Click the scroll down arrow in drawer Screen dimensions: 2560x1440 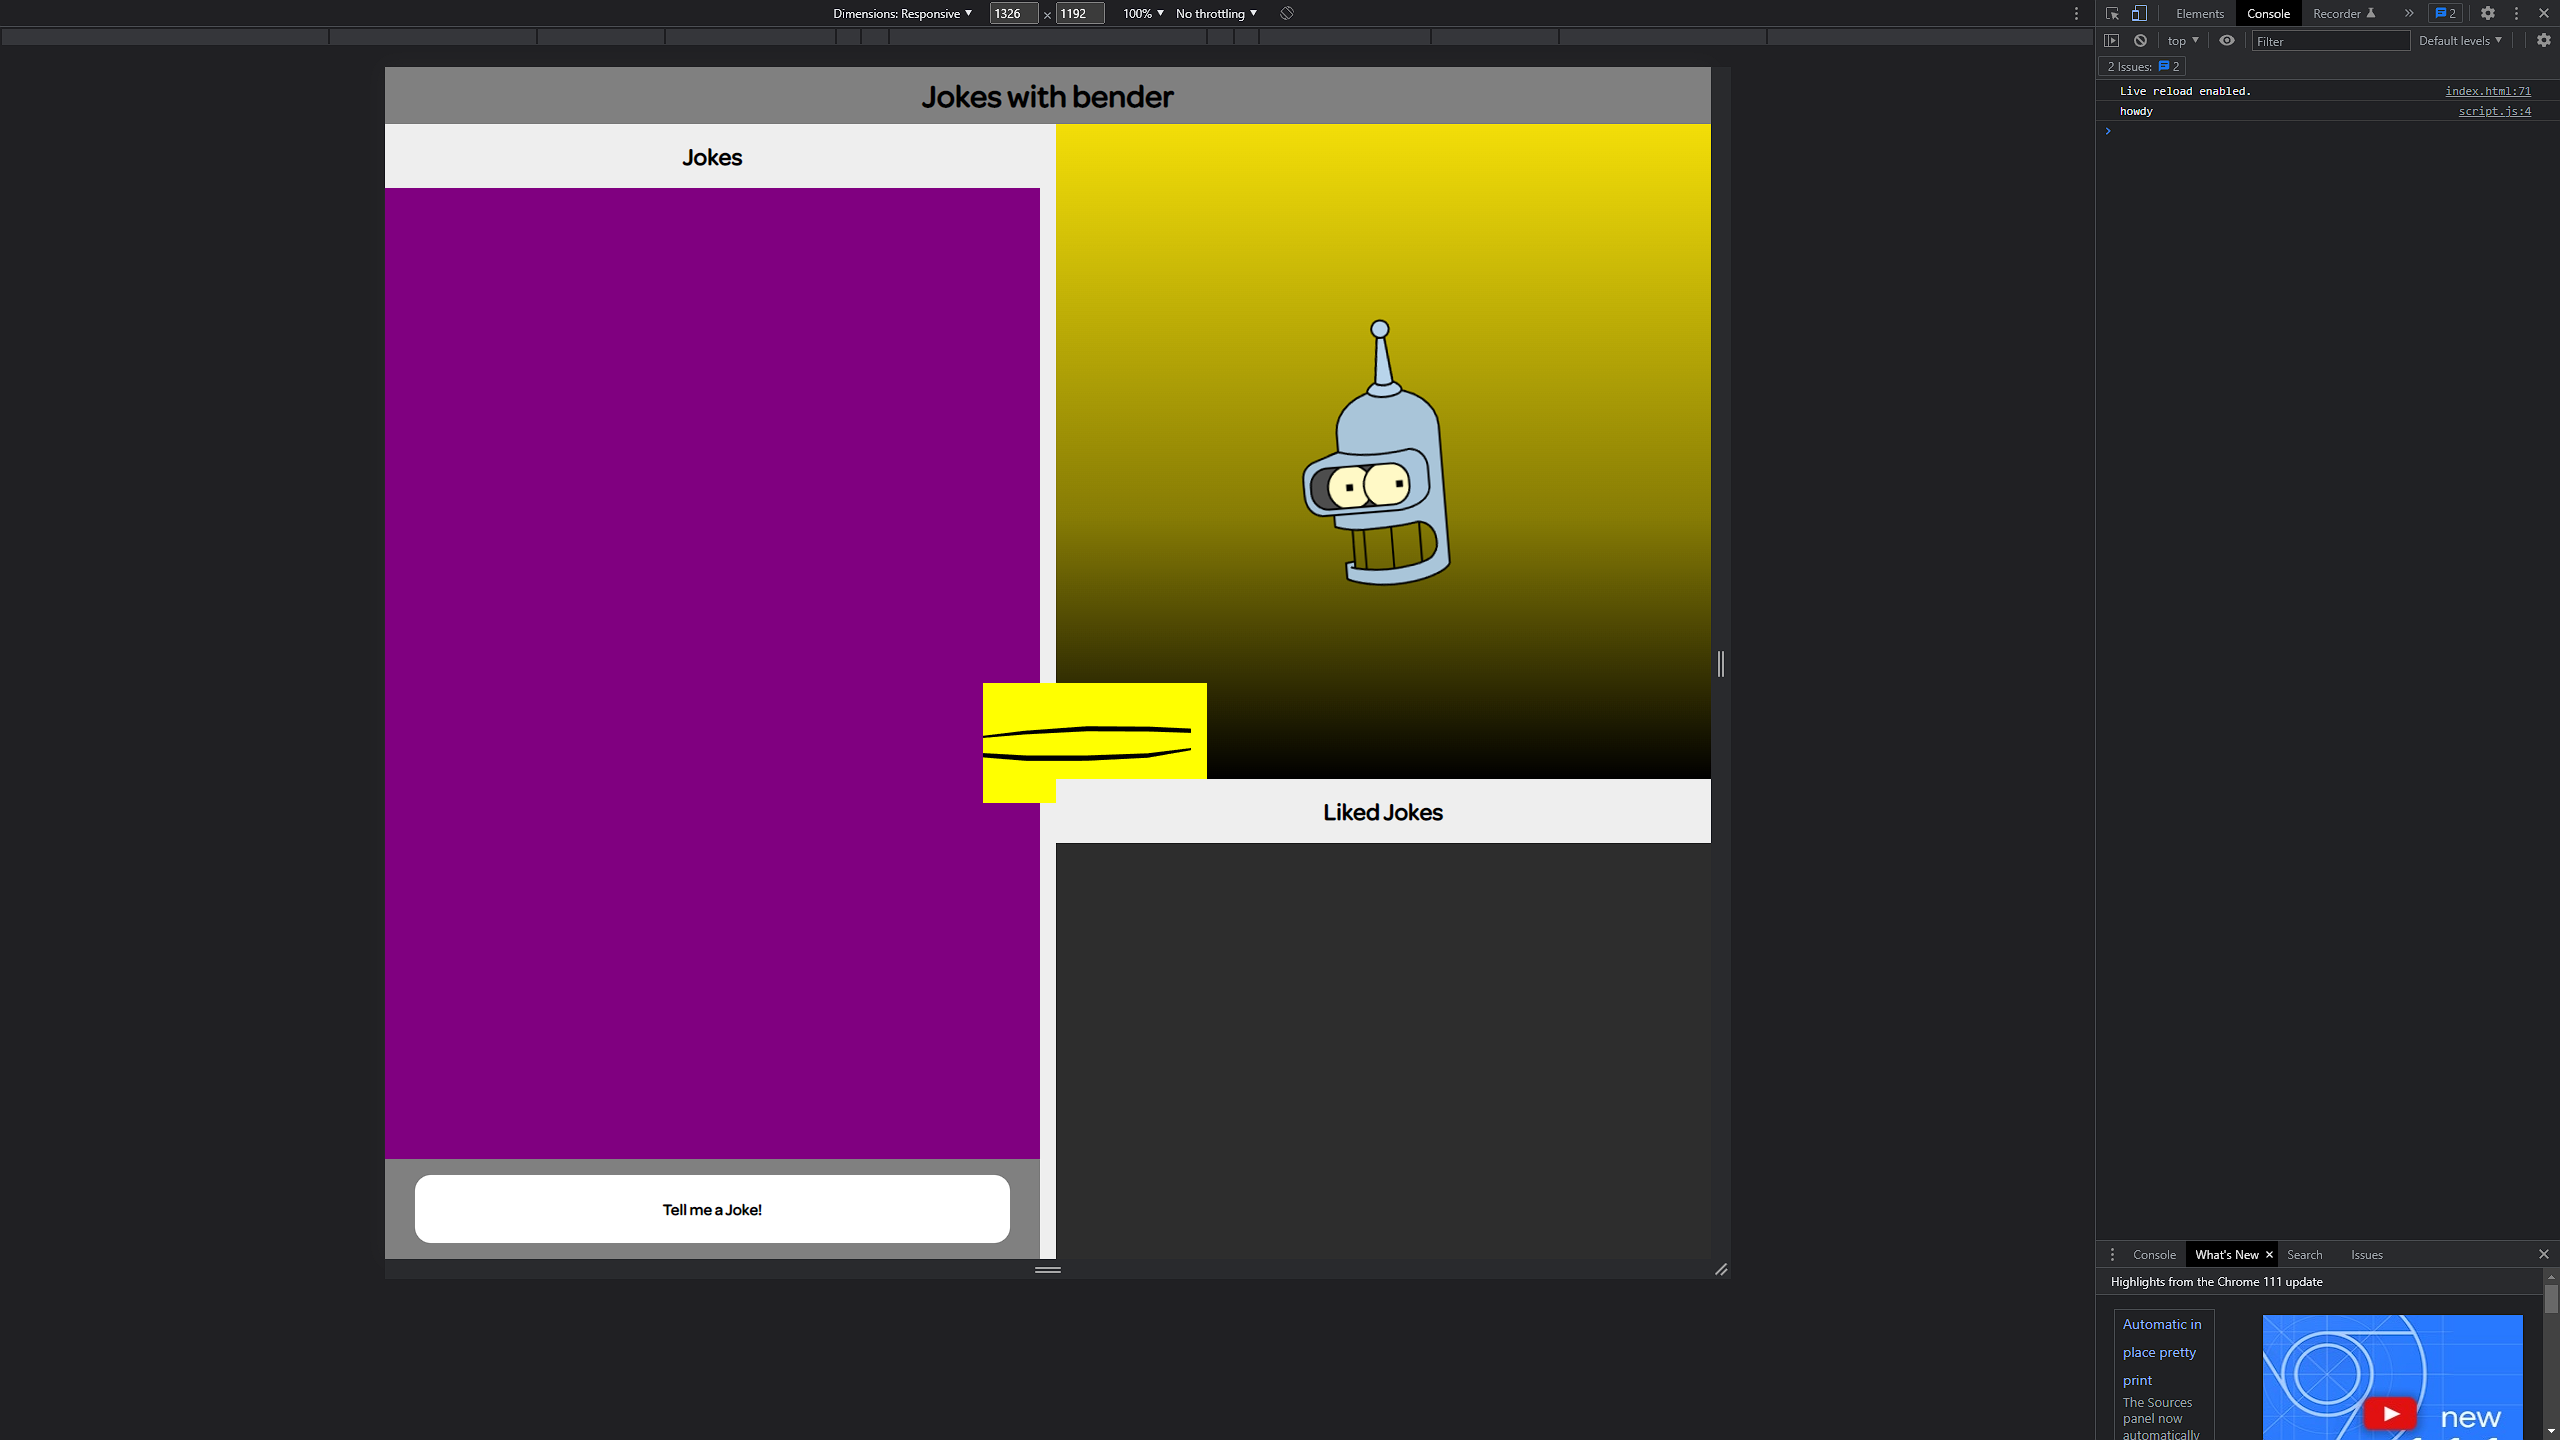2551,1432
